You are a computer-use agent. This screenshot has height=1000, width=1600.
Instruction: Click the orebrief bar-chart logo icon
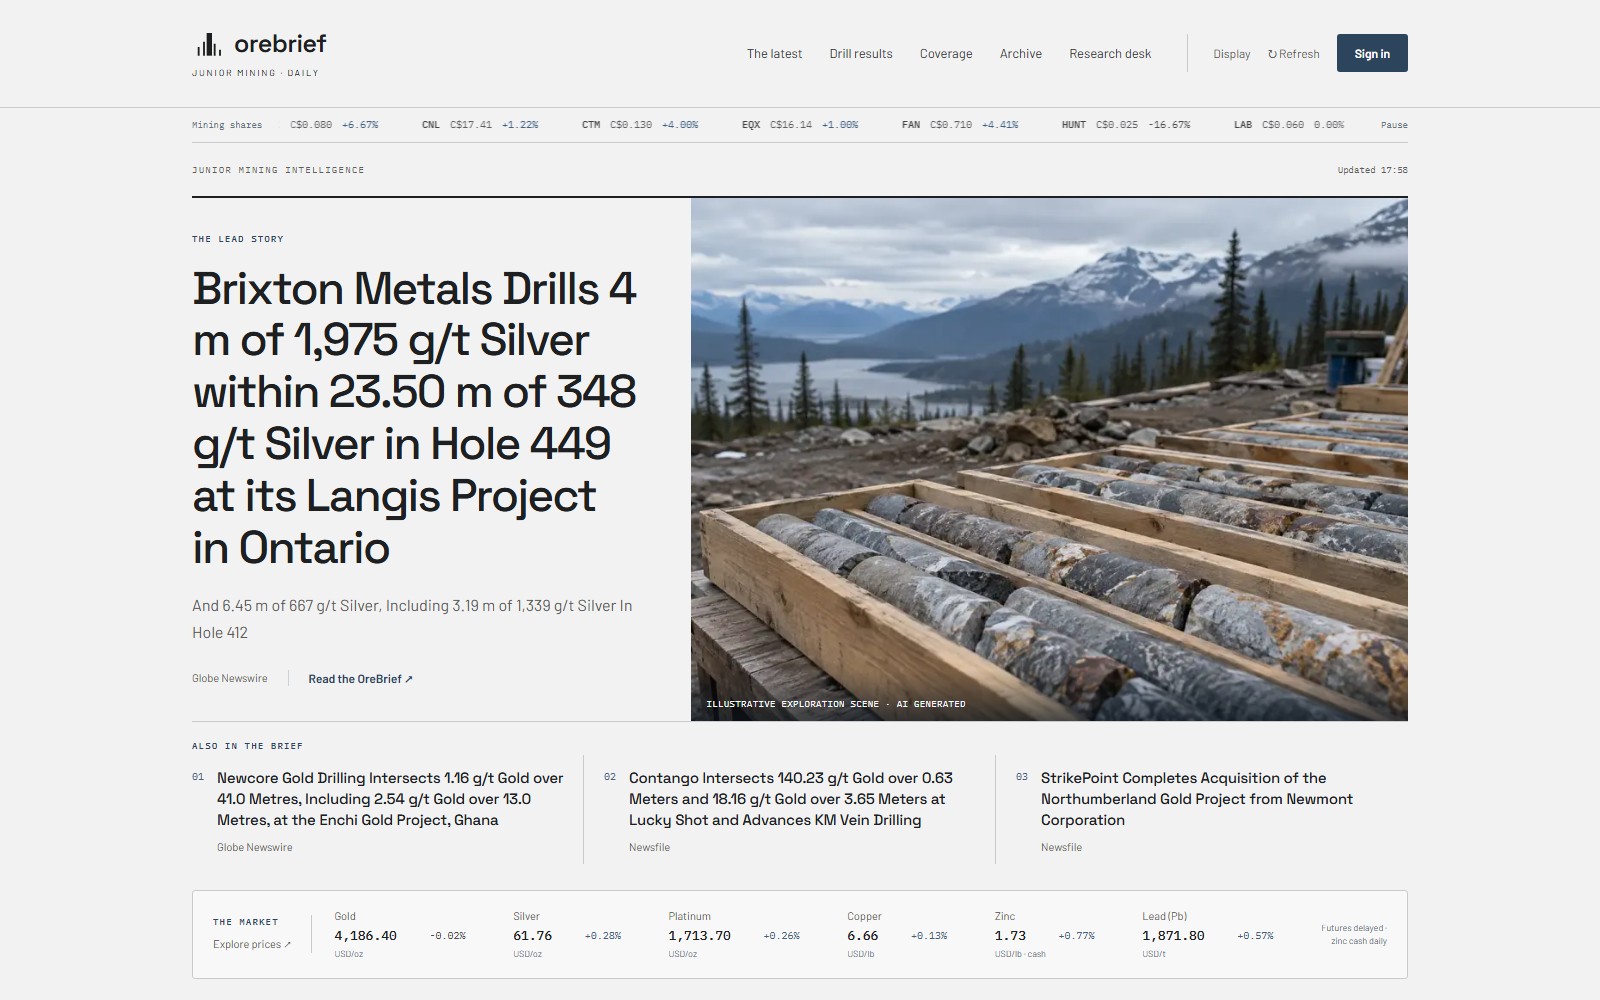[x=208, y=44]
